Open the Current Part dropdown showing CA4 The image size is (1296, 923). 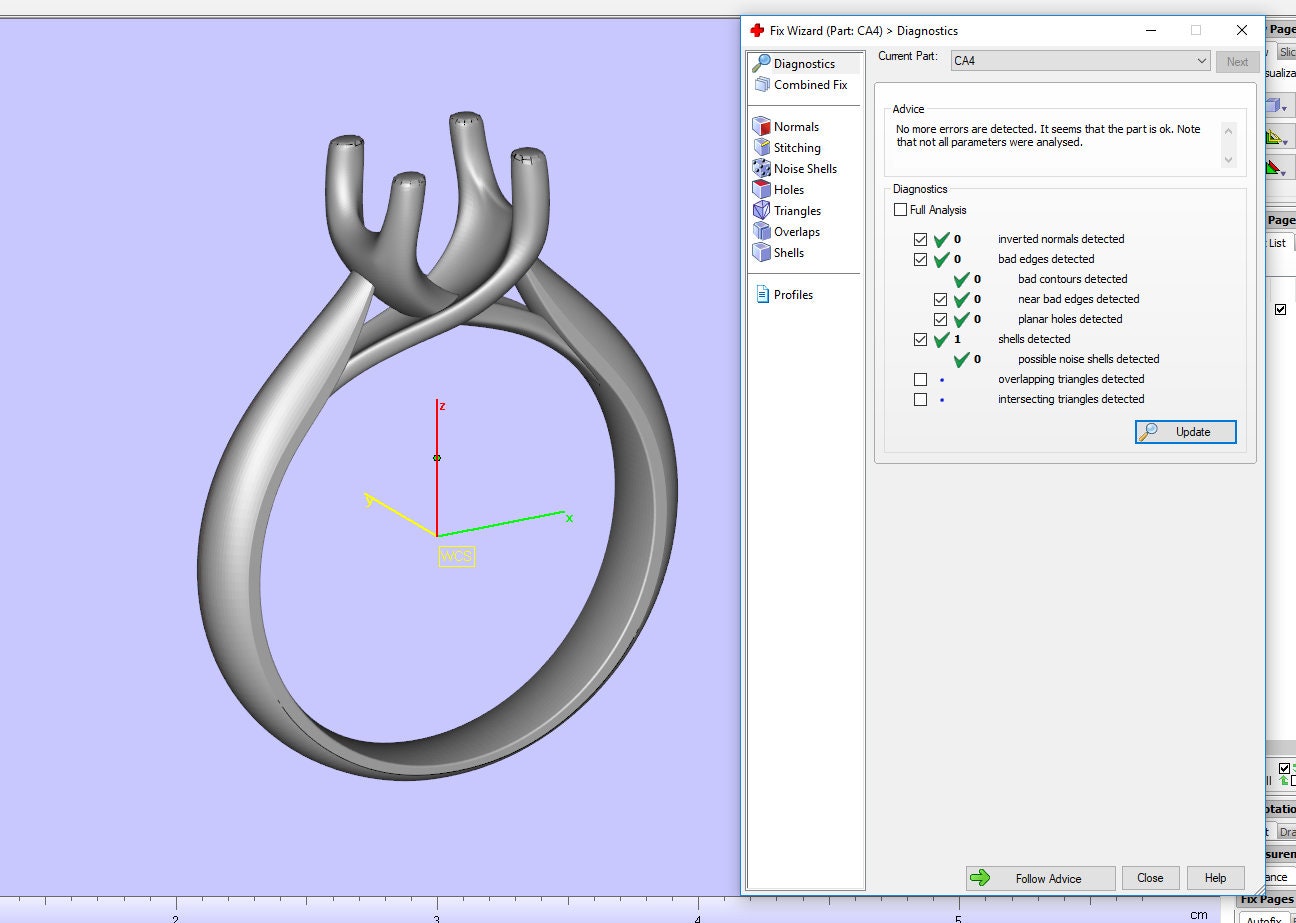coord(1203,60)
